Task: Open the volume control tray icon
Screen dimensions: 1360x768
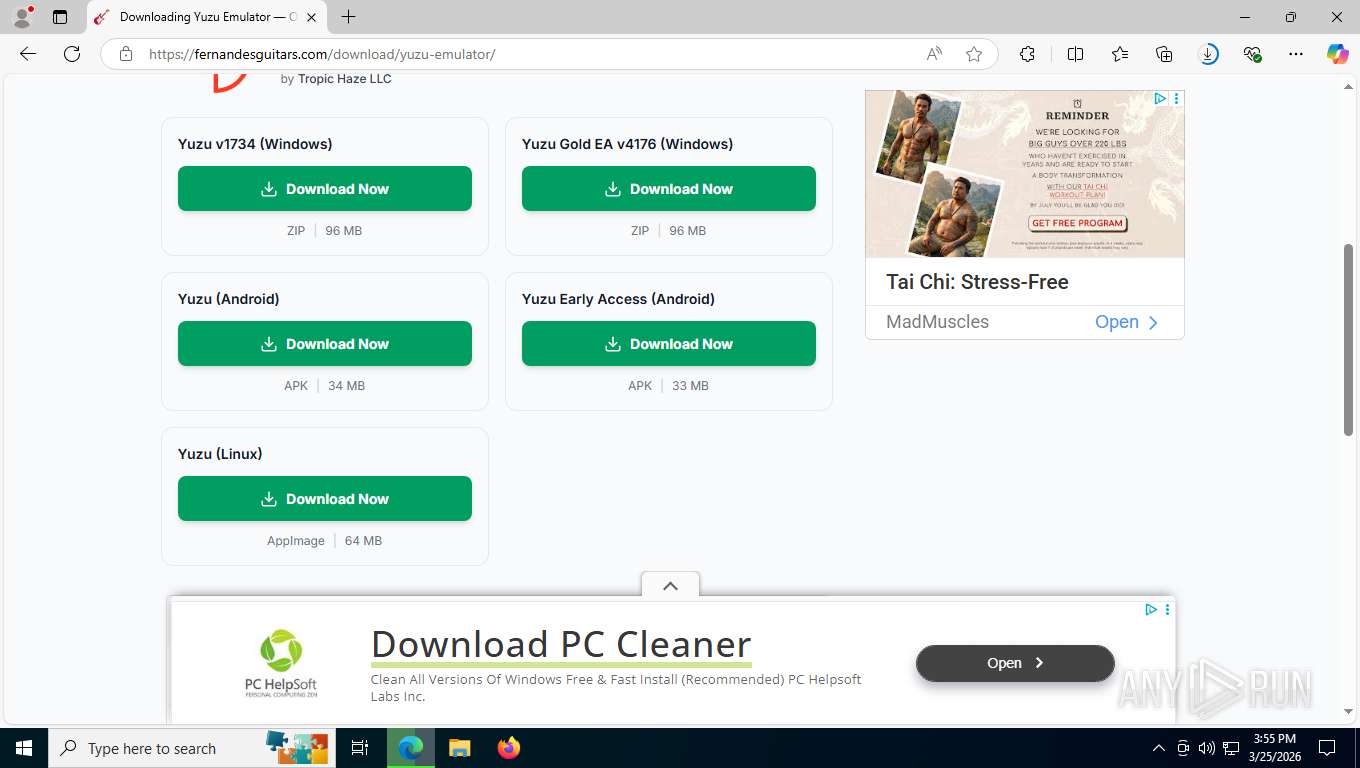Action: (1207, 748)
